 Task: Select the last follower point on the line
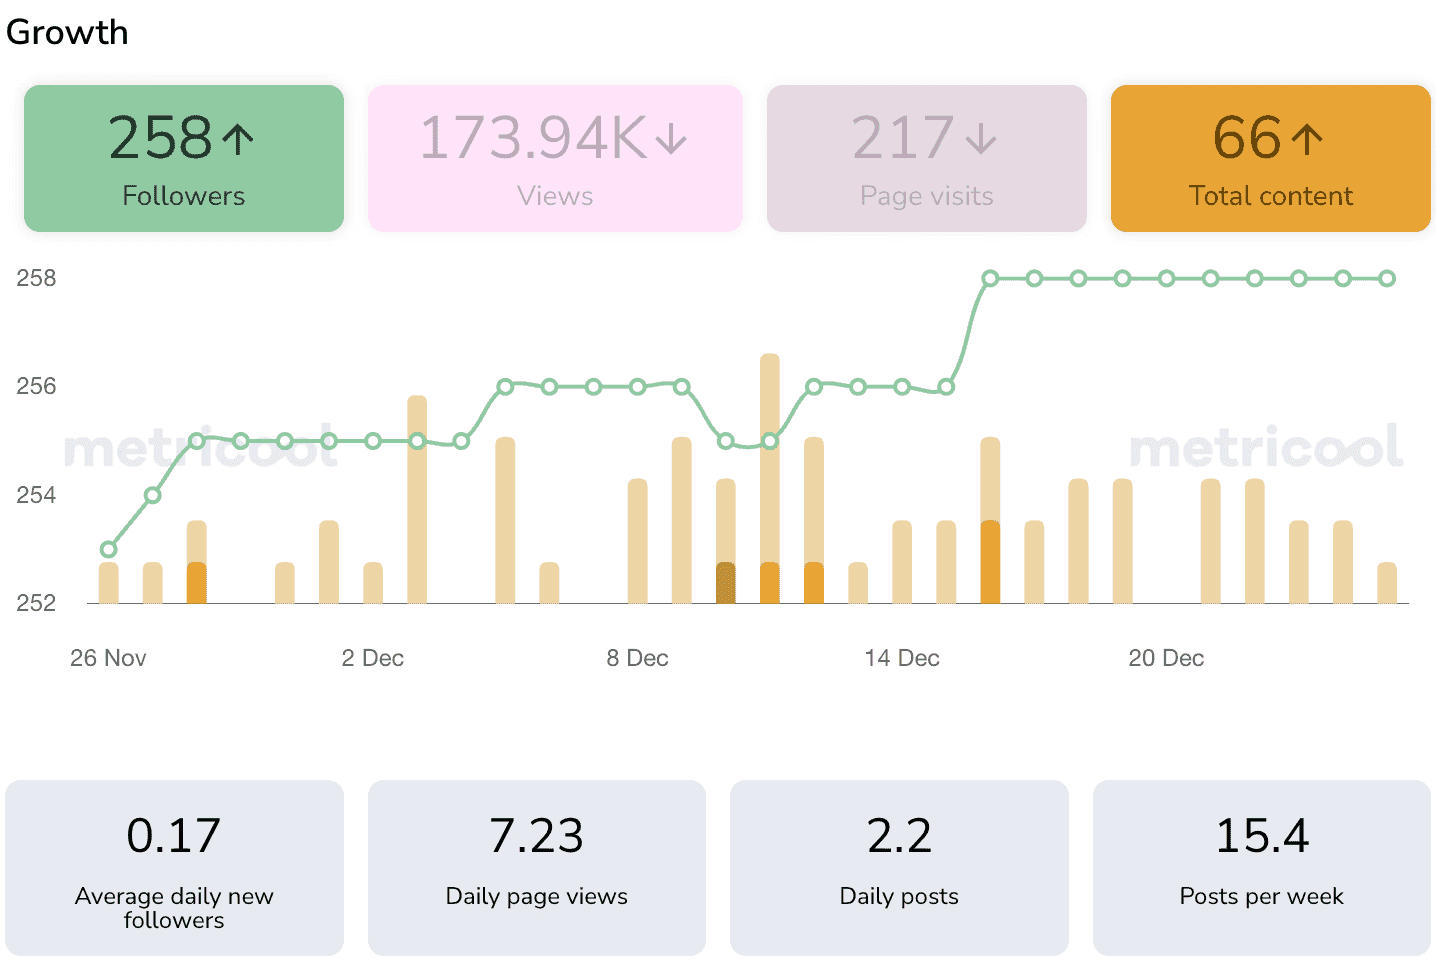click(1387, 279)
